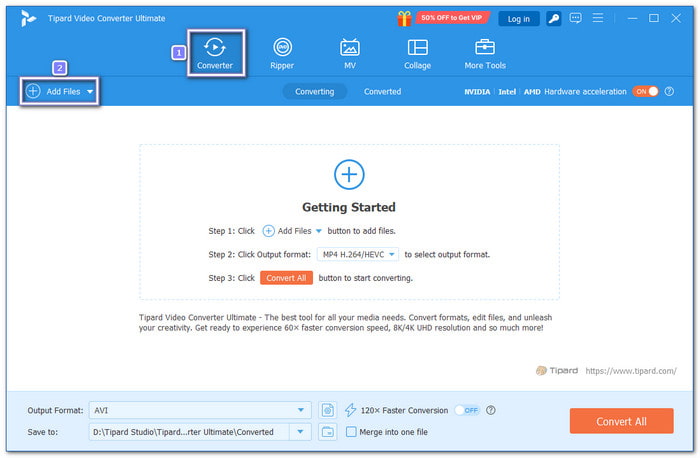Open the feedback chat icon

(575, 18)
